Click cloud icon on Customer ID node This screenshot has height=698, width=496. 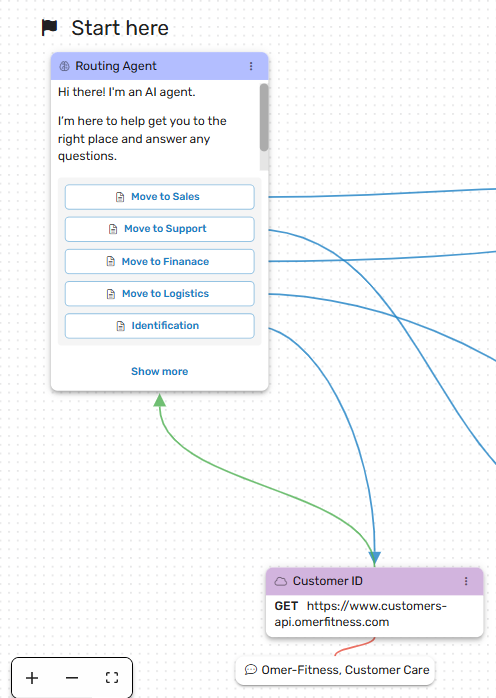point(281,581)
